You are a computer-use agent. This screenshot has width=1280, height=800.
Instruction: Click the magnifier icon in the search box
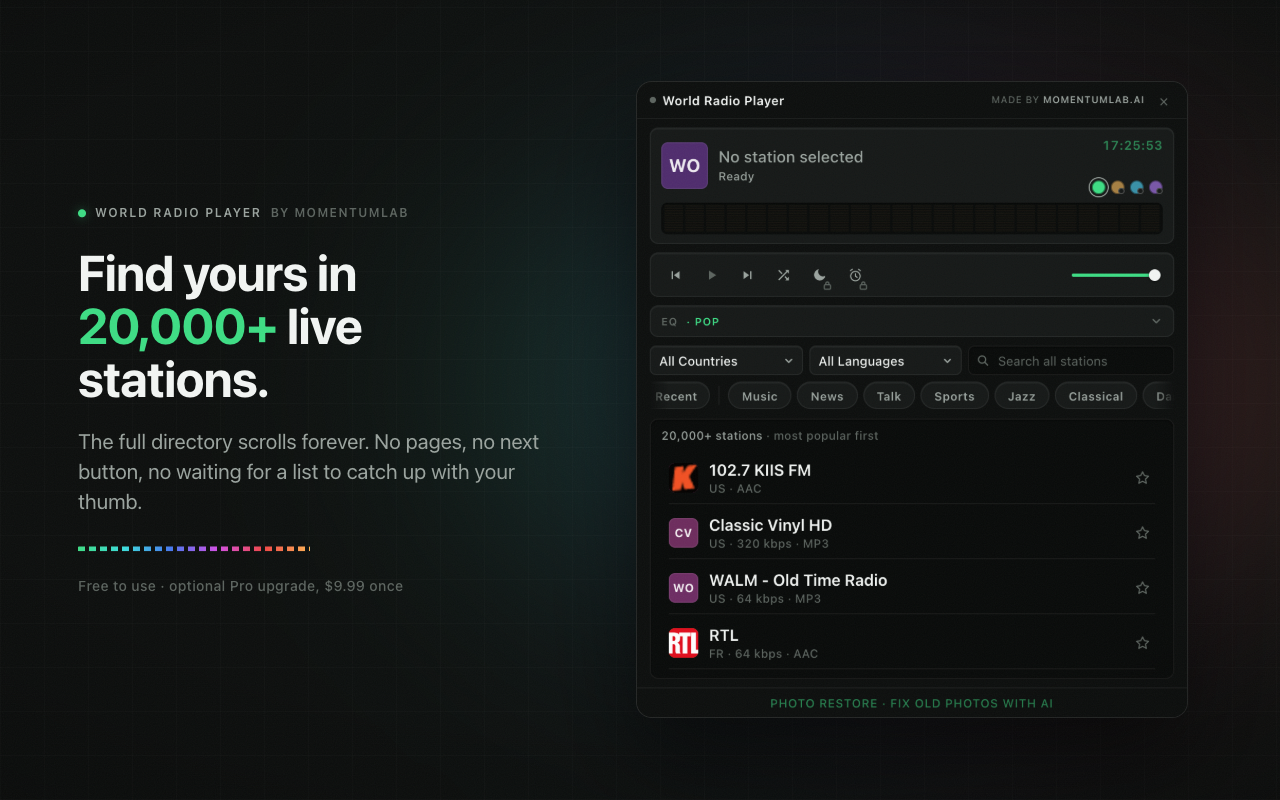984,361
